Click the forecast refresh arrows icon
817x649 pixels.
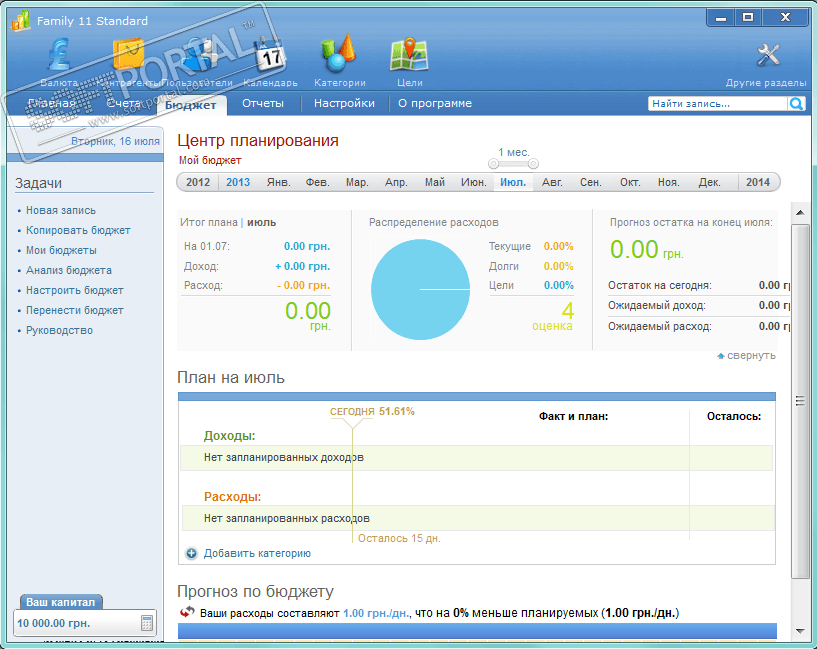click(187, 612)
